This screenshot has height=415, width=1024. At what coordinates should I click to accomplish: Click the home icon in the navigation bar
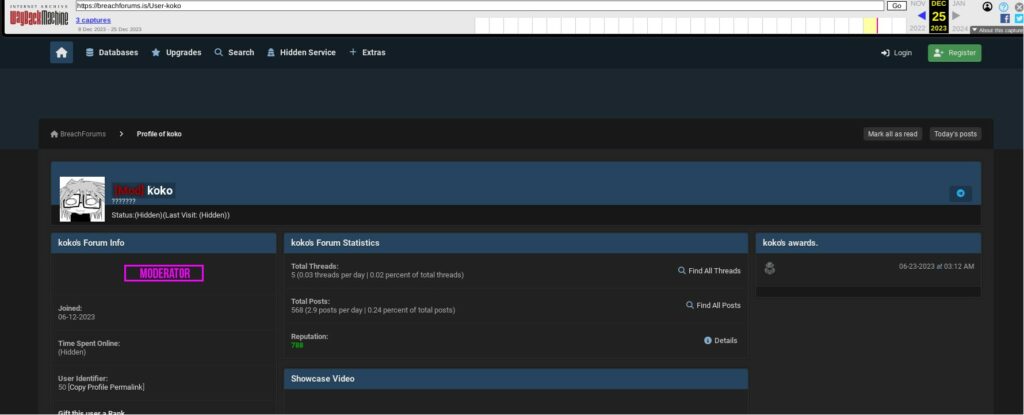(62, 53)
